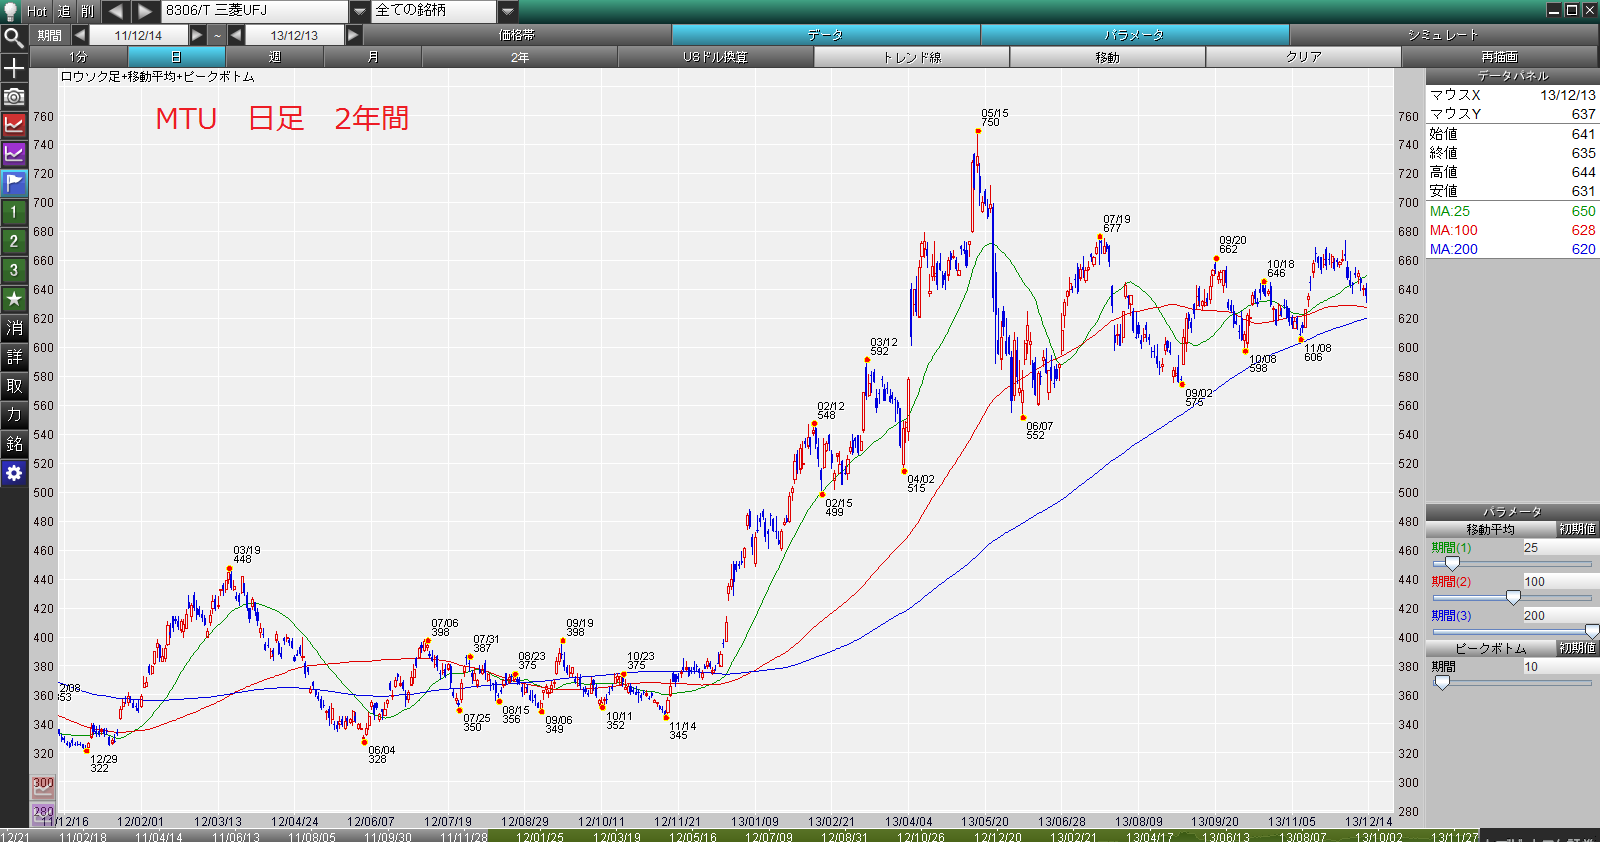Screen dimensions: 1614x842
Task: Take a chart snapshot with camera icon
Action: click(x=14, y=96)
